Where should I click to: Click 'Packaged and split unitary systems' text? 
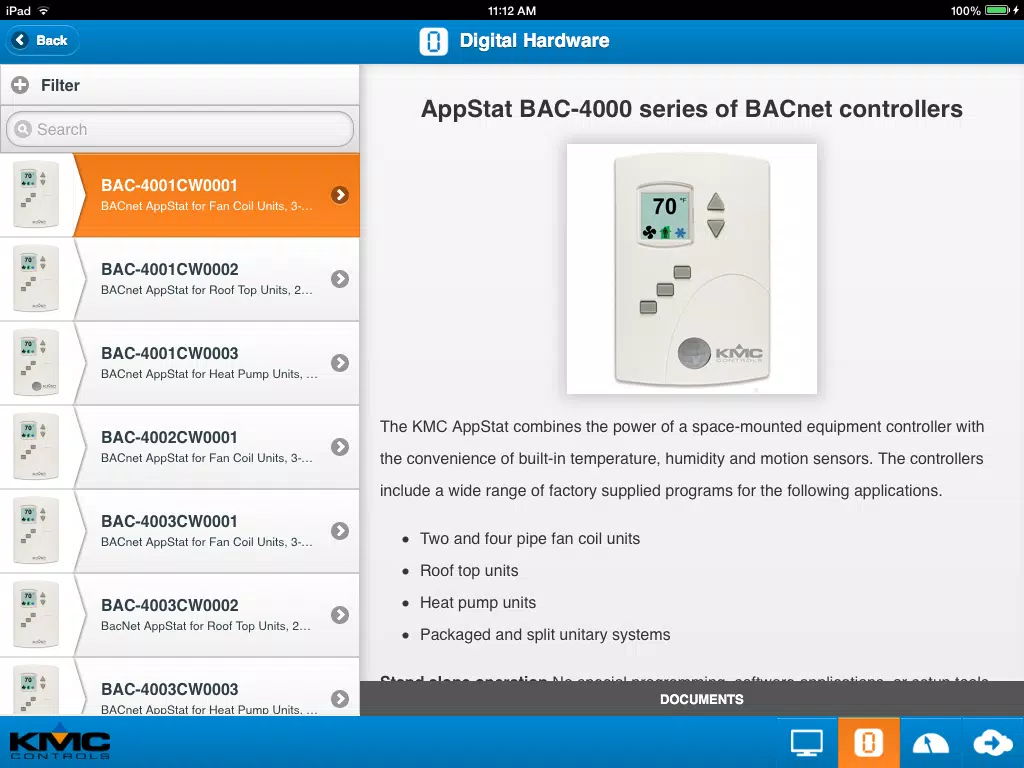[545, 635]
